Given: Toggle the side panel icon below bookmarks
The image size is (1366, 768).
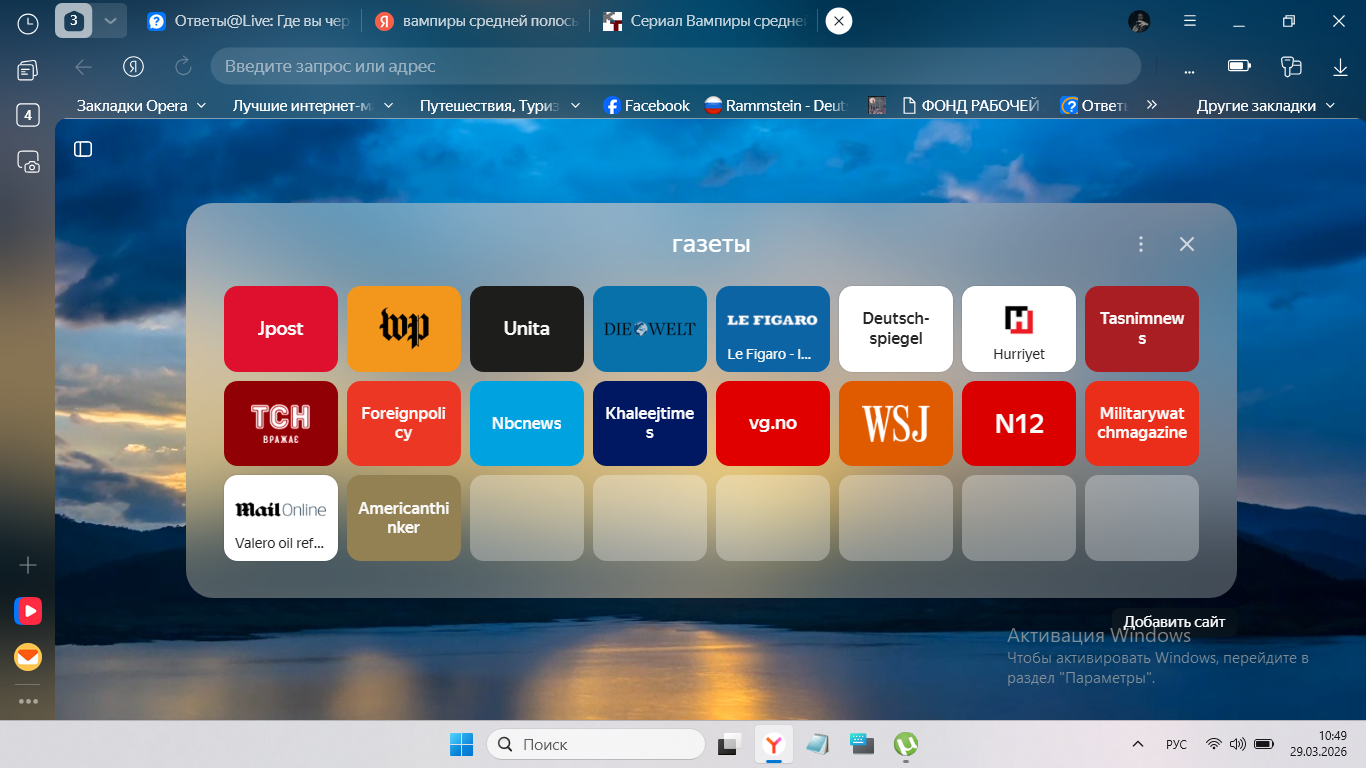Looking at the screenshot, I should tap(83, 149).
